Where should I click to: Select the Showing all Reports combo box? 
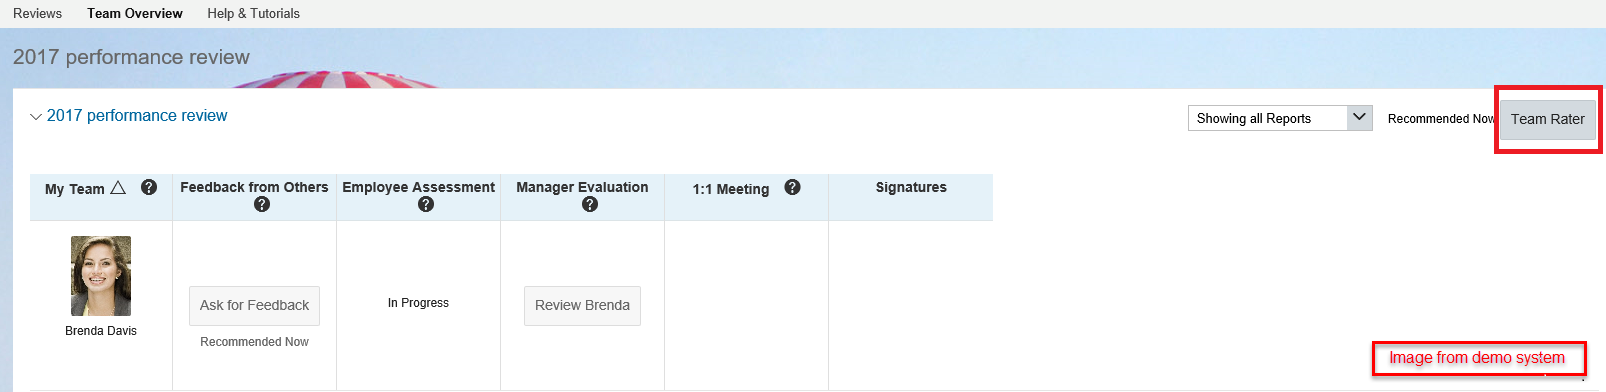[1280, 118]
